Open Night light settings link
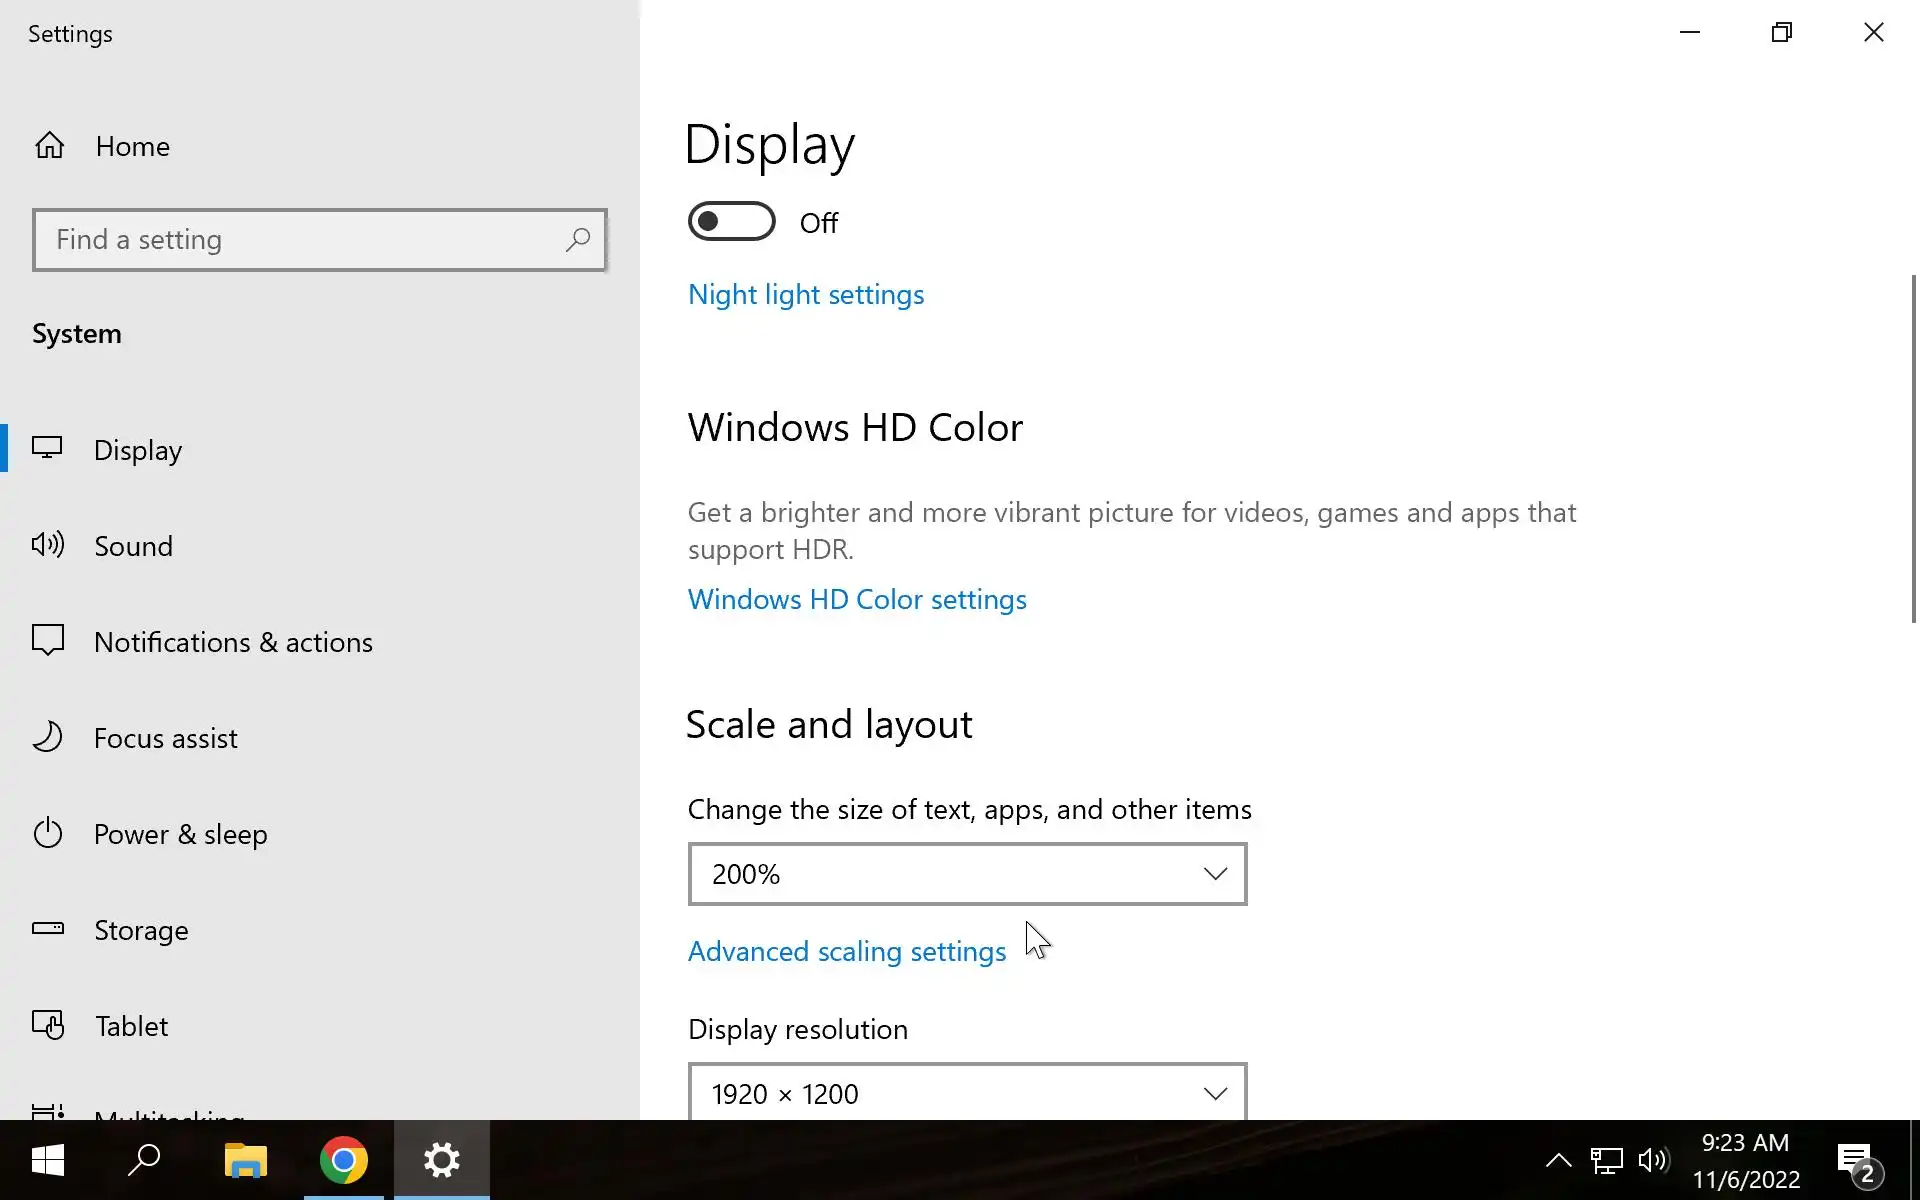The width and height of the screenshot is (1920, 1200). point(805,295)
